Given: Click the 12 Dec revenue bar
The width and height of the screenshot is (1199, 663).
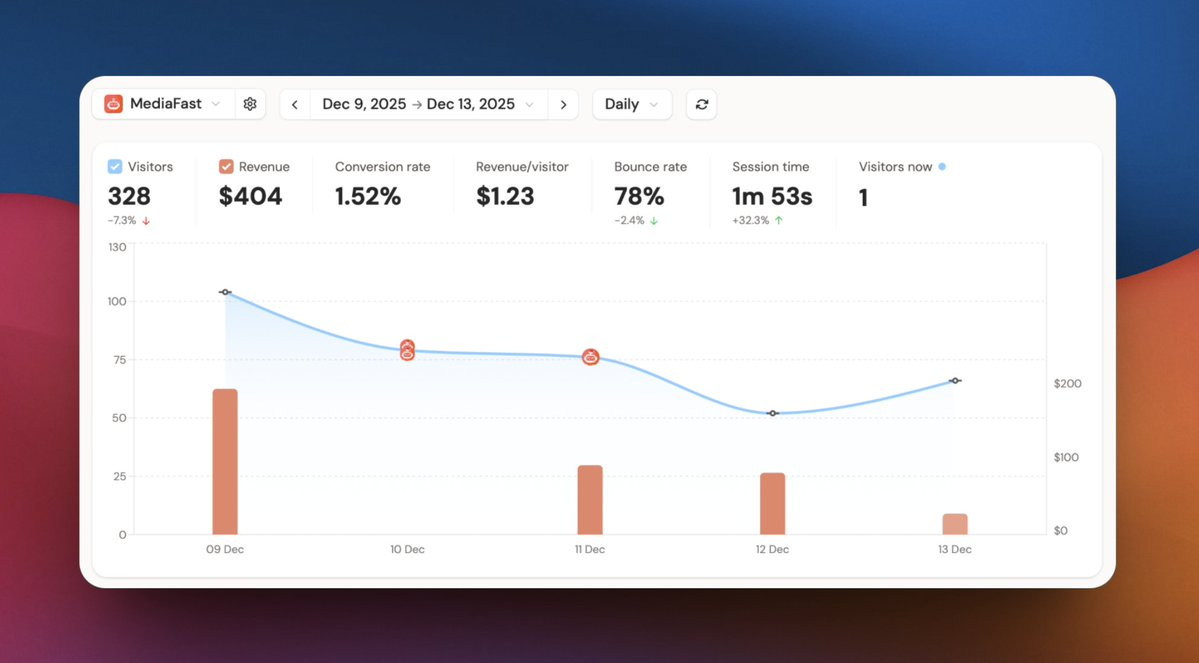Looking at the screenshot, I should (772, 503).
